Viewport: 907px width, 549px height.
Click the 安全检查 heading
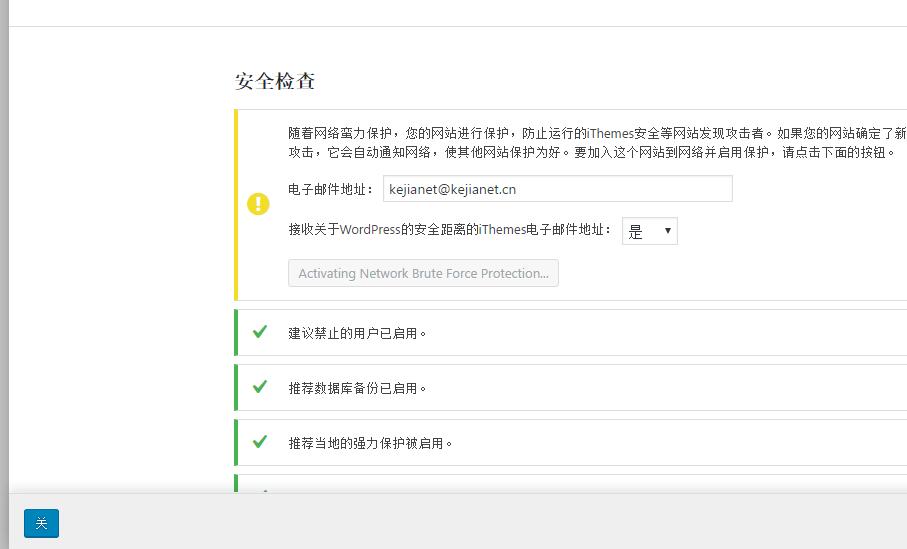(x=275, y=81)
